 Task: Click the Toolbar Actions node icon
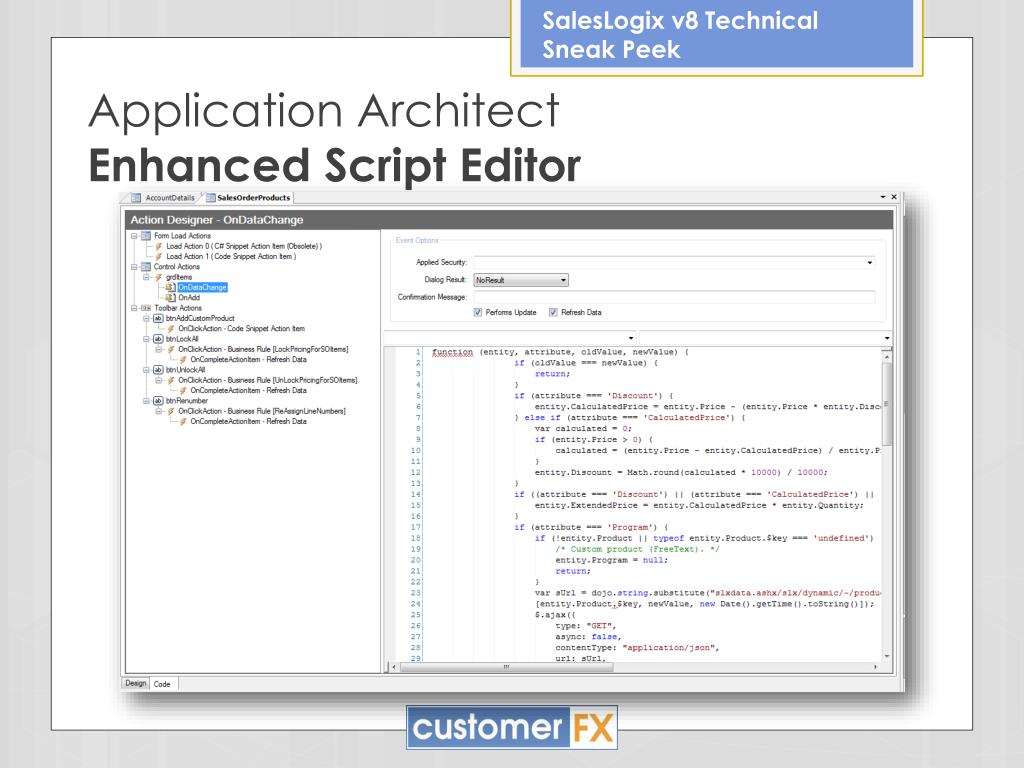pos(146,308)
